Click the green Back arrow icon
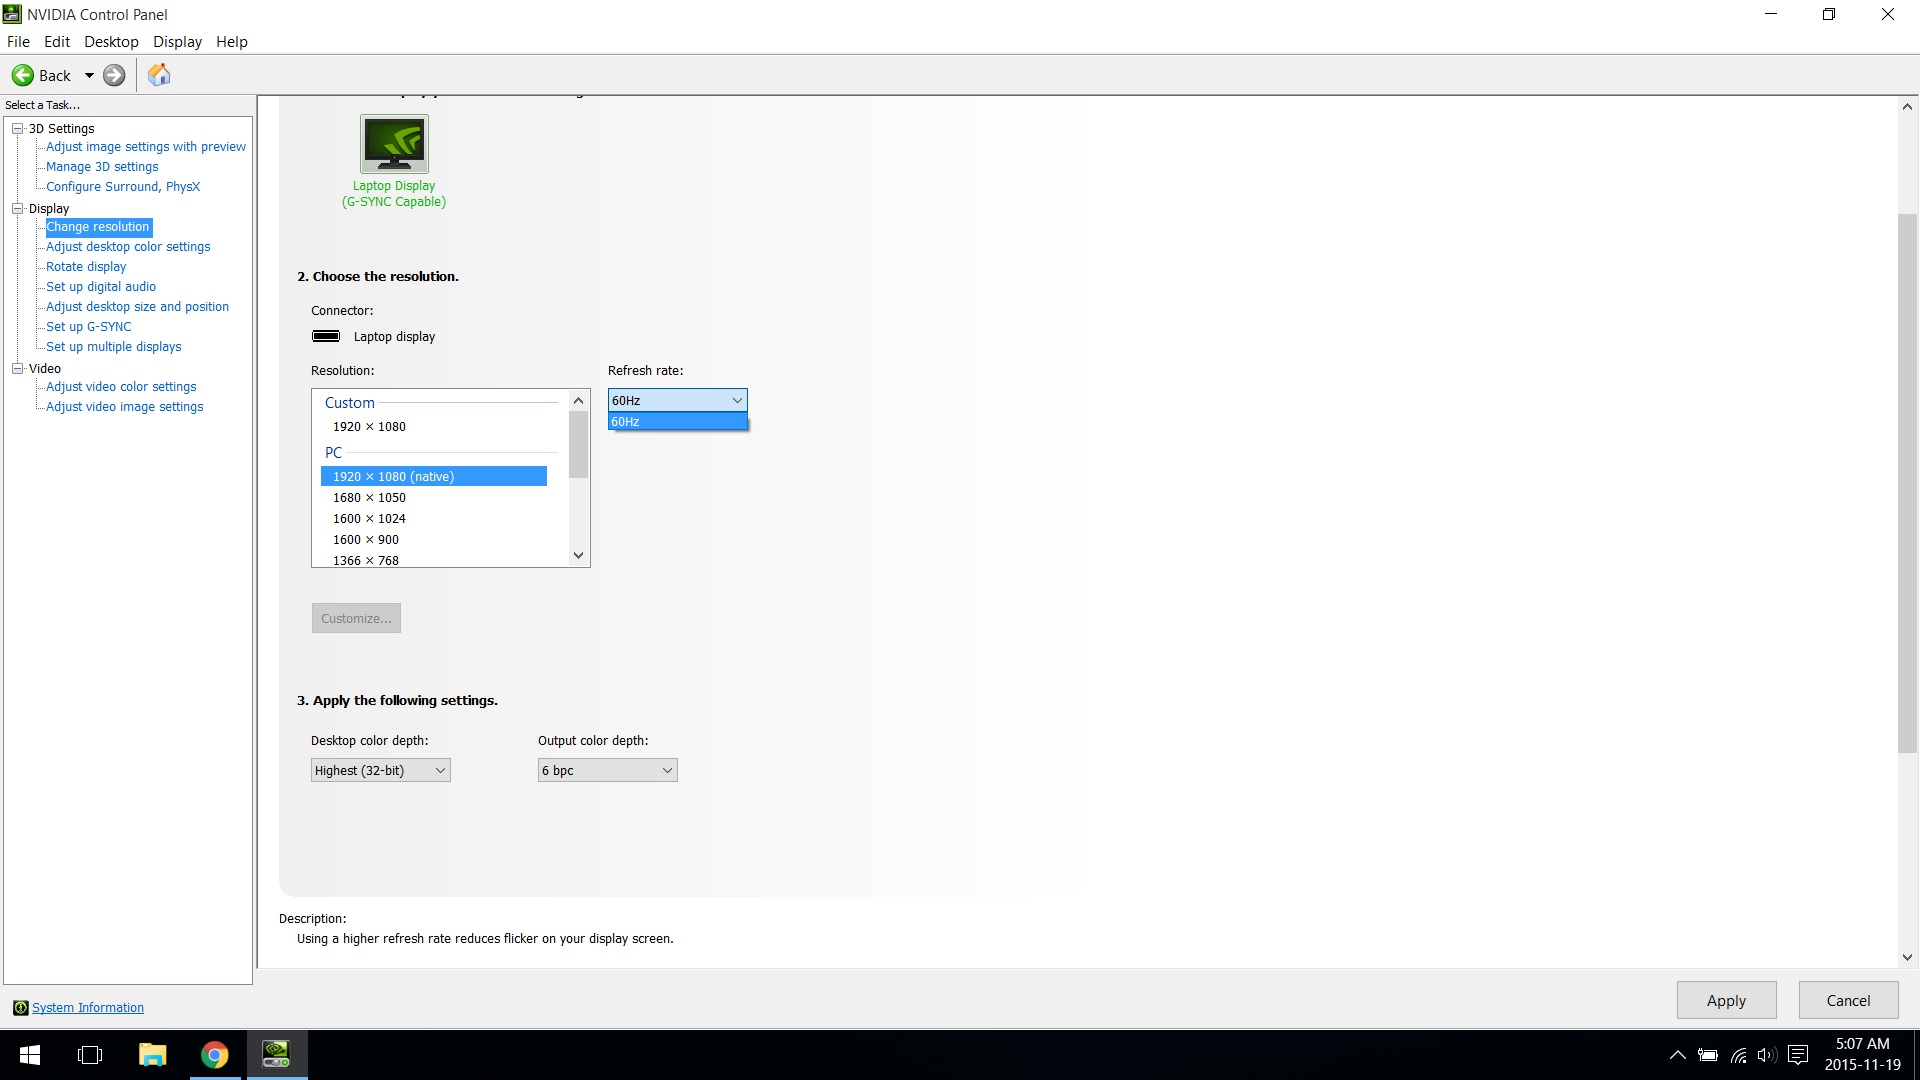 [22, 75]
